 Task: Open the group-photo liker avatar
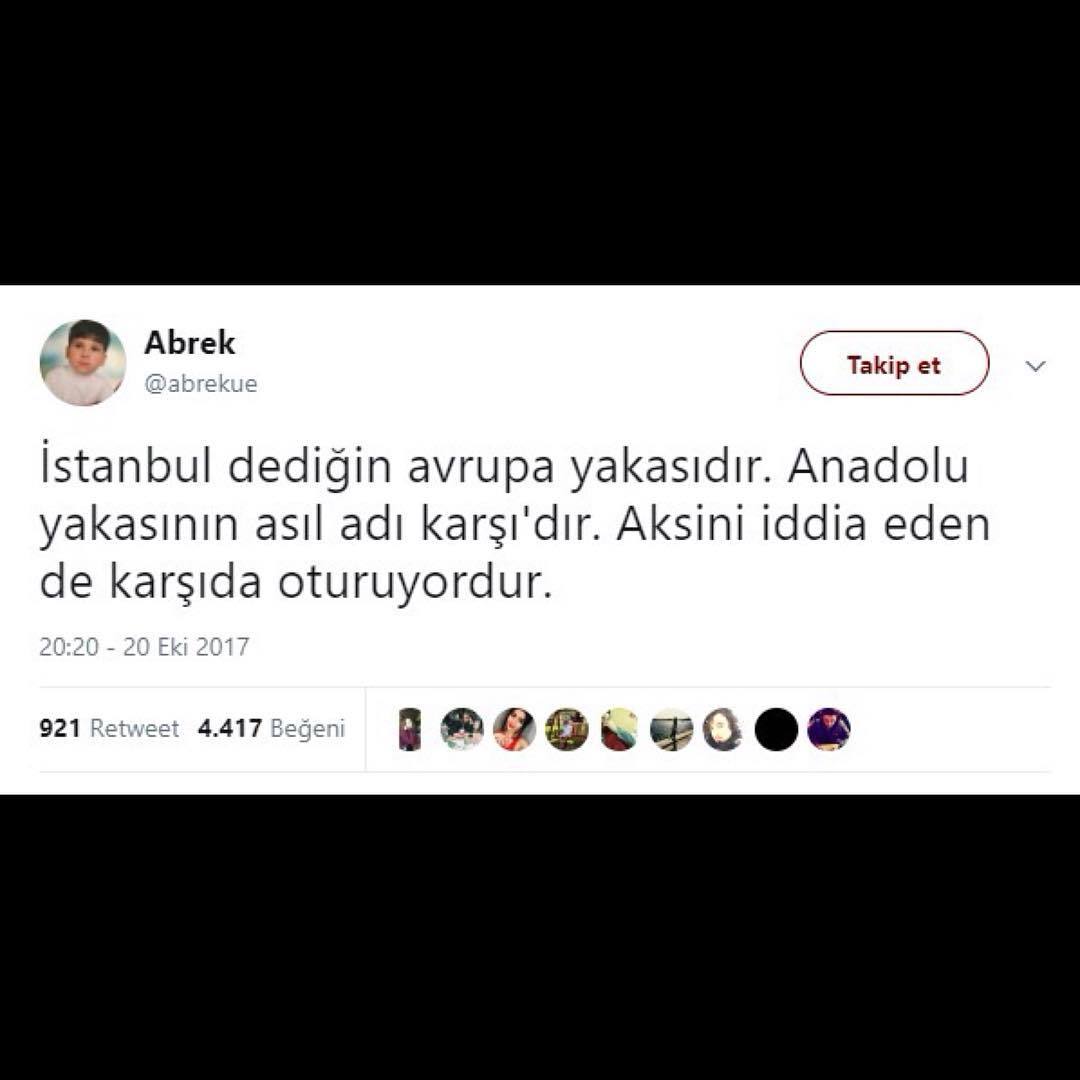point(462,729)
